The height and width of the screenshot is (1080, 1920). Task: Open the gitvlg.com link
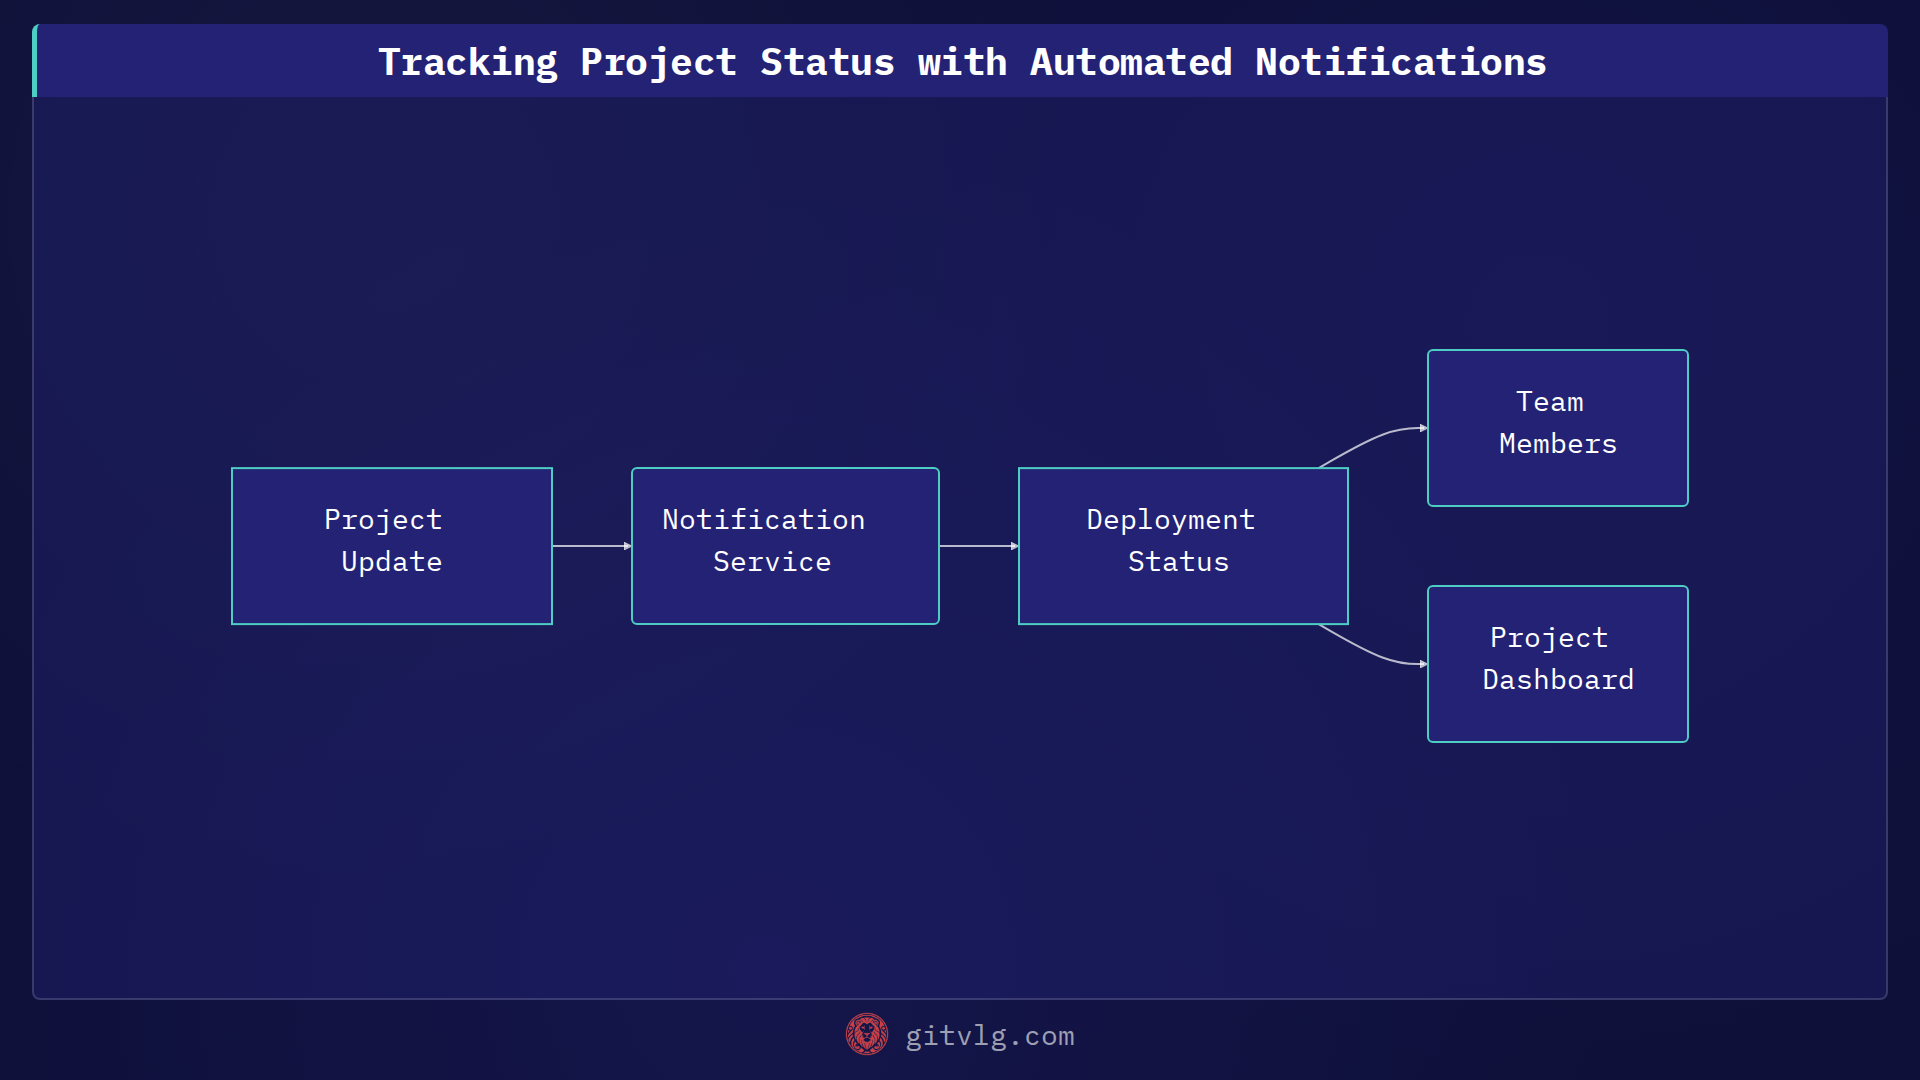point(988,1036)
